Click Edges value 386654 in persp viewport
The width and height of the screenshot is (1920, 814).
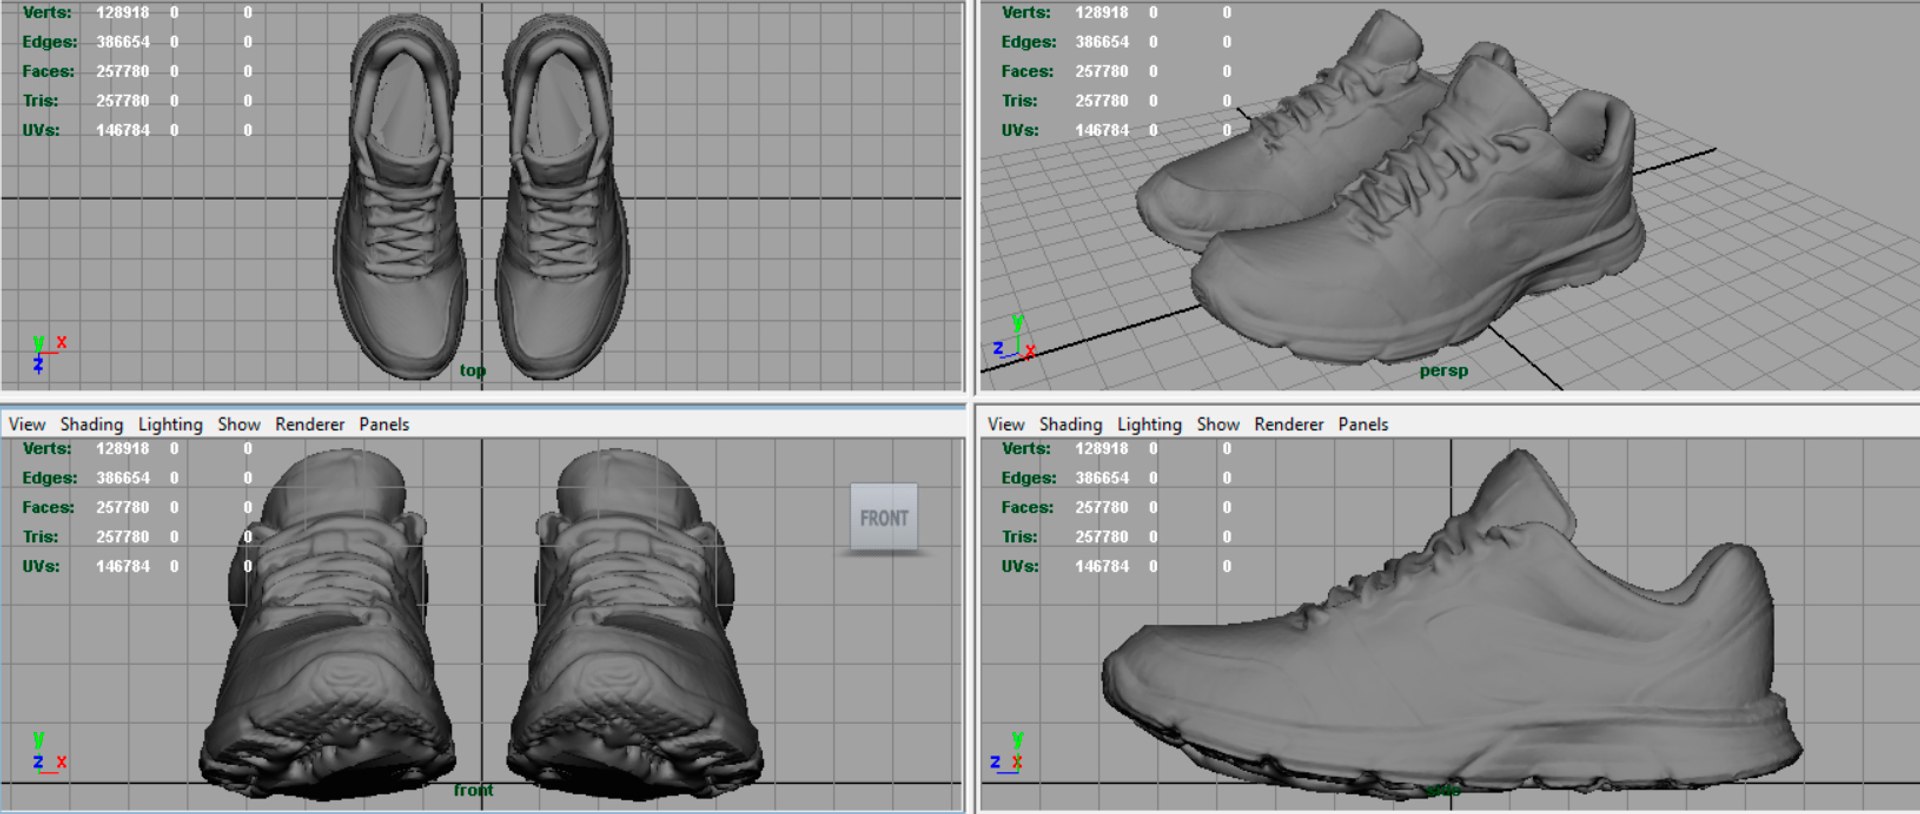1102,42
